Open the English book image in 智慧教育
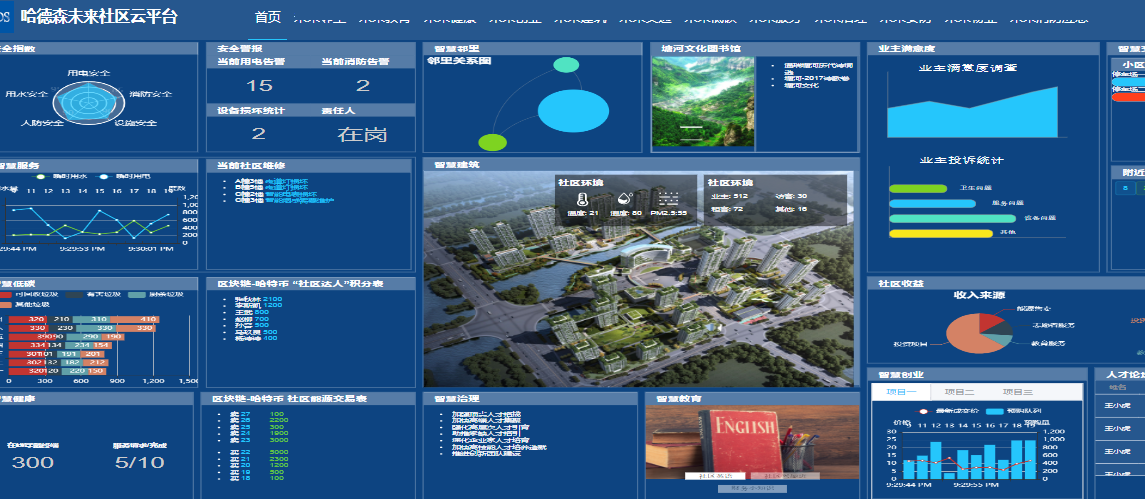 752,443
